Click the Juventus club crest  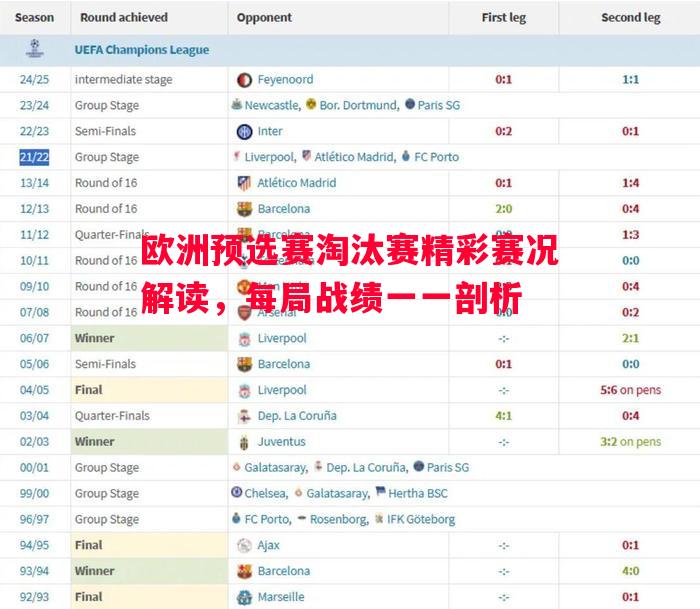pyautogui.click(x=244, y=442)
